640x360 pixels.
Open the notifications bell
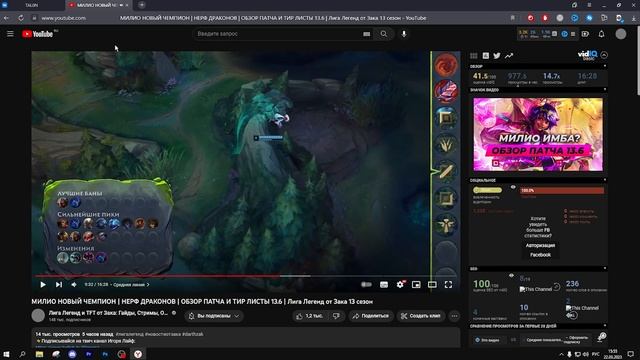click(x=601, y=34)
